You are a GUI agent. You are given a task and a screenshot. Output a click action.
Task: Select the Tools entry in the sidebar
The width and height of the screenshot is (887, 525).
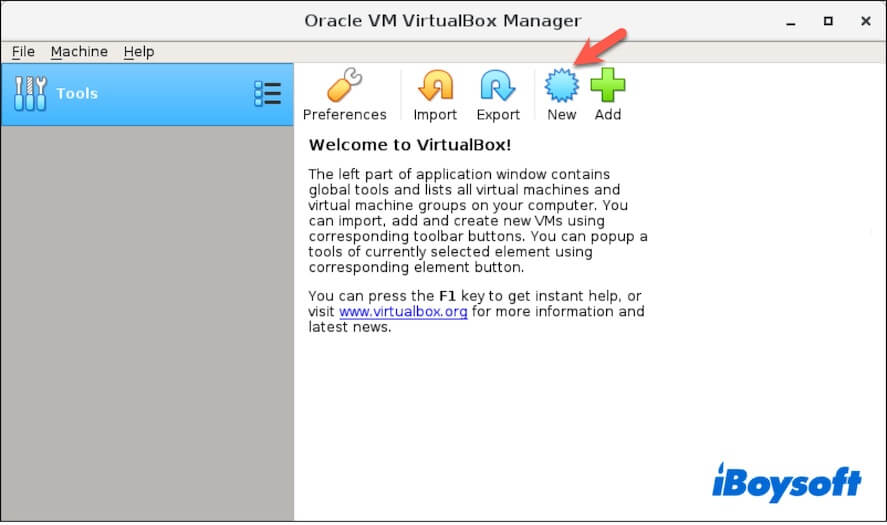coord(147,94)
